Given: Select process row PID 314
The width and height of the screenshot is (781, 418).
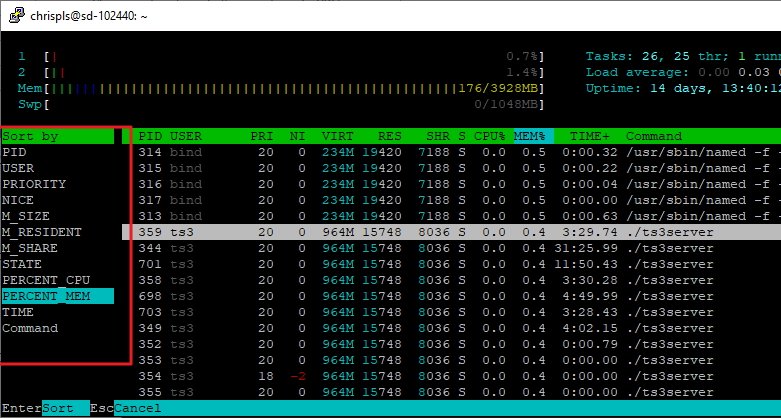Looking at the screenshot, I should tap(451, 152).
